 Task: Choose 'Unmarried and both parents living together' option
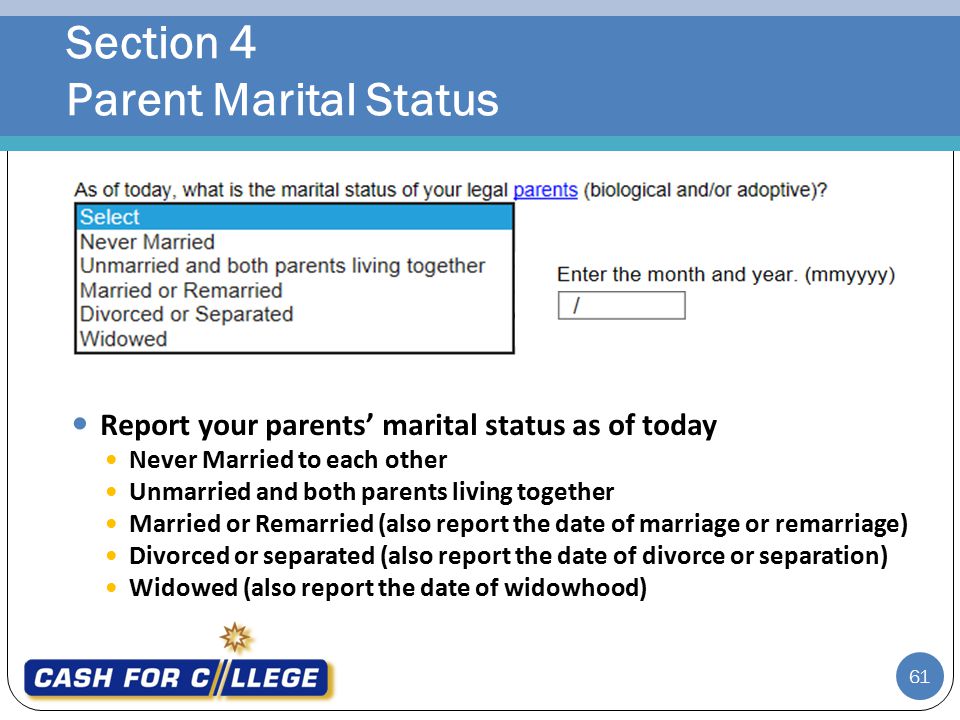[x=294, y=266]
